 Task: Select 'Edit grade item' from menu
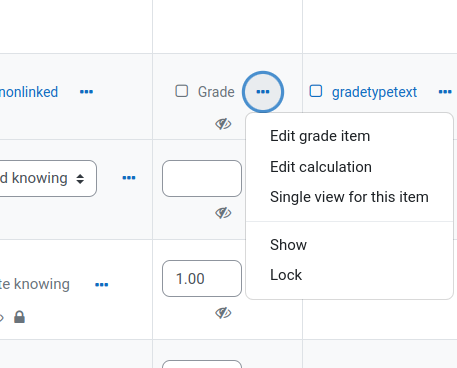(x=320, y=136)
